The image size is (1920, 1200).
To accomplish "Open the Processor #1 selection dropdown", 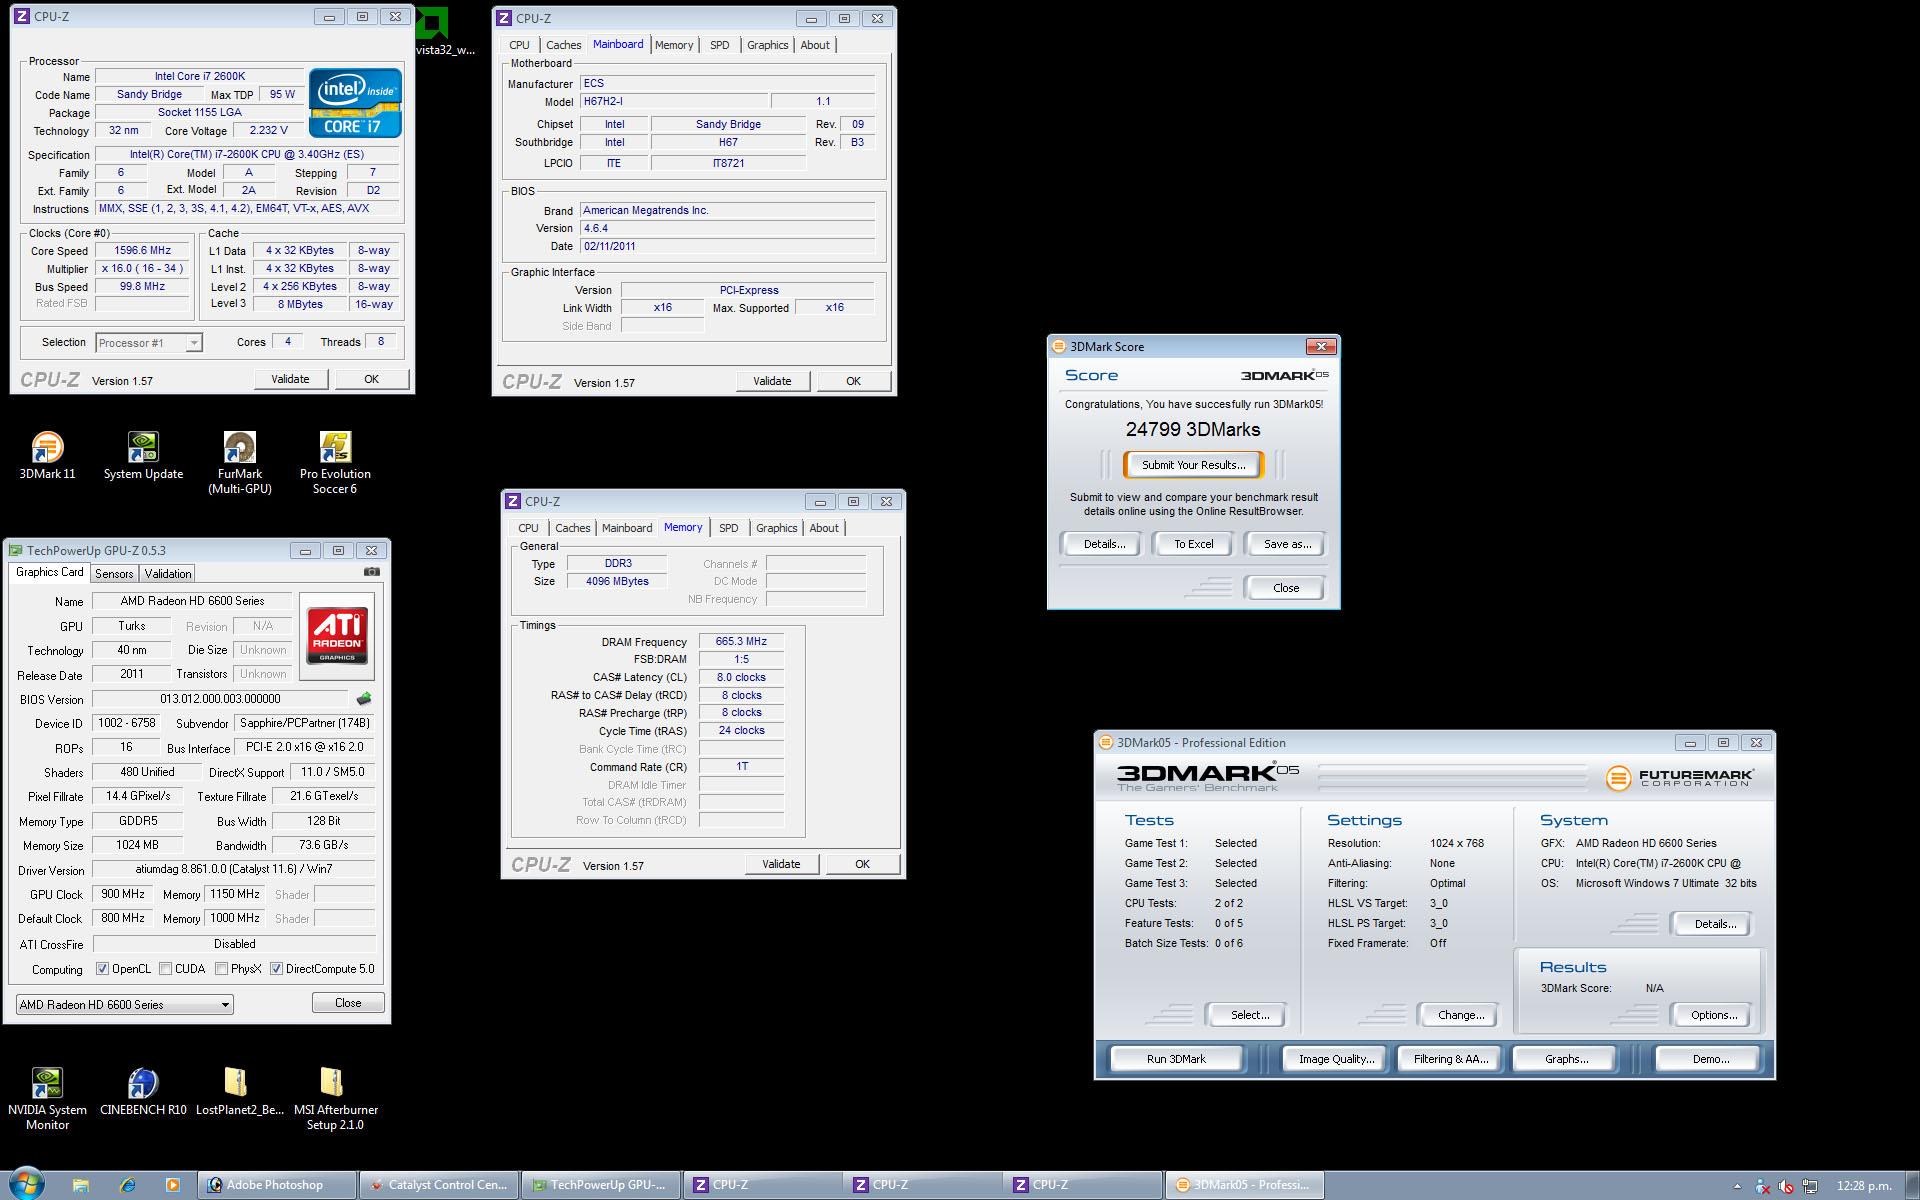I will (x=149, y=343).
